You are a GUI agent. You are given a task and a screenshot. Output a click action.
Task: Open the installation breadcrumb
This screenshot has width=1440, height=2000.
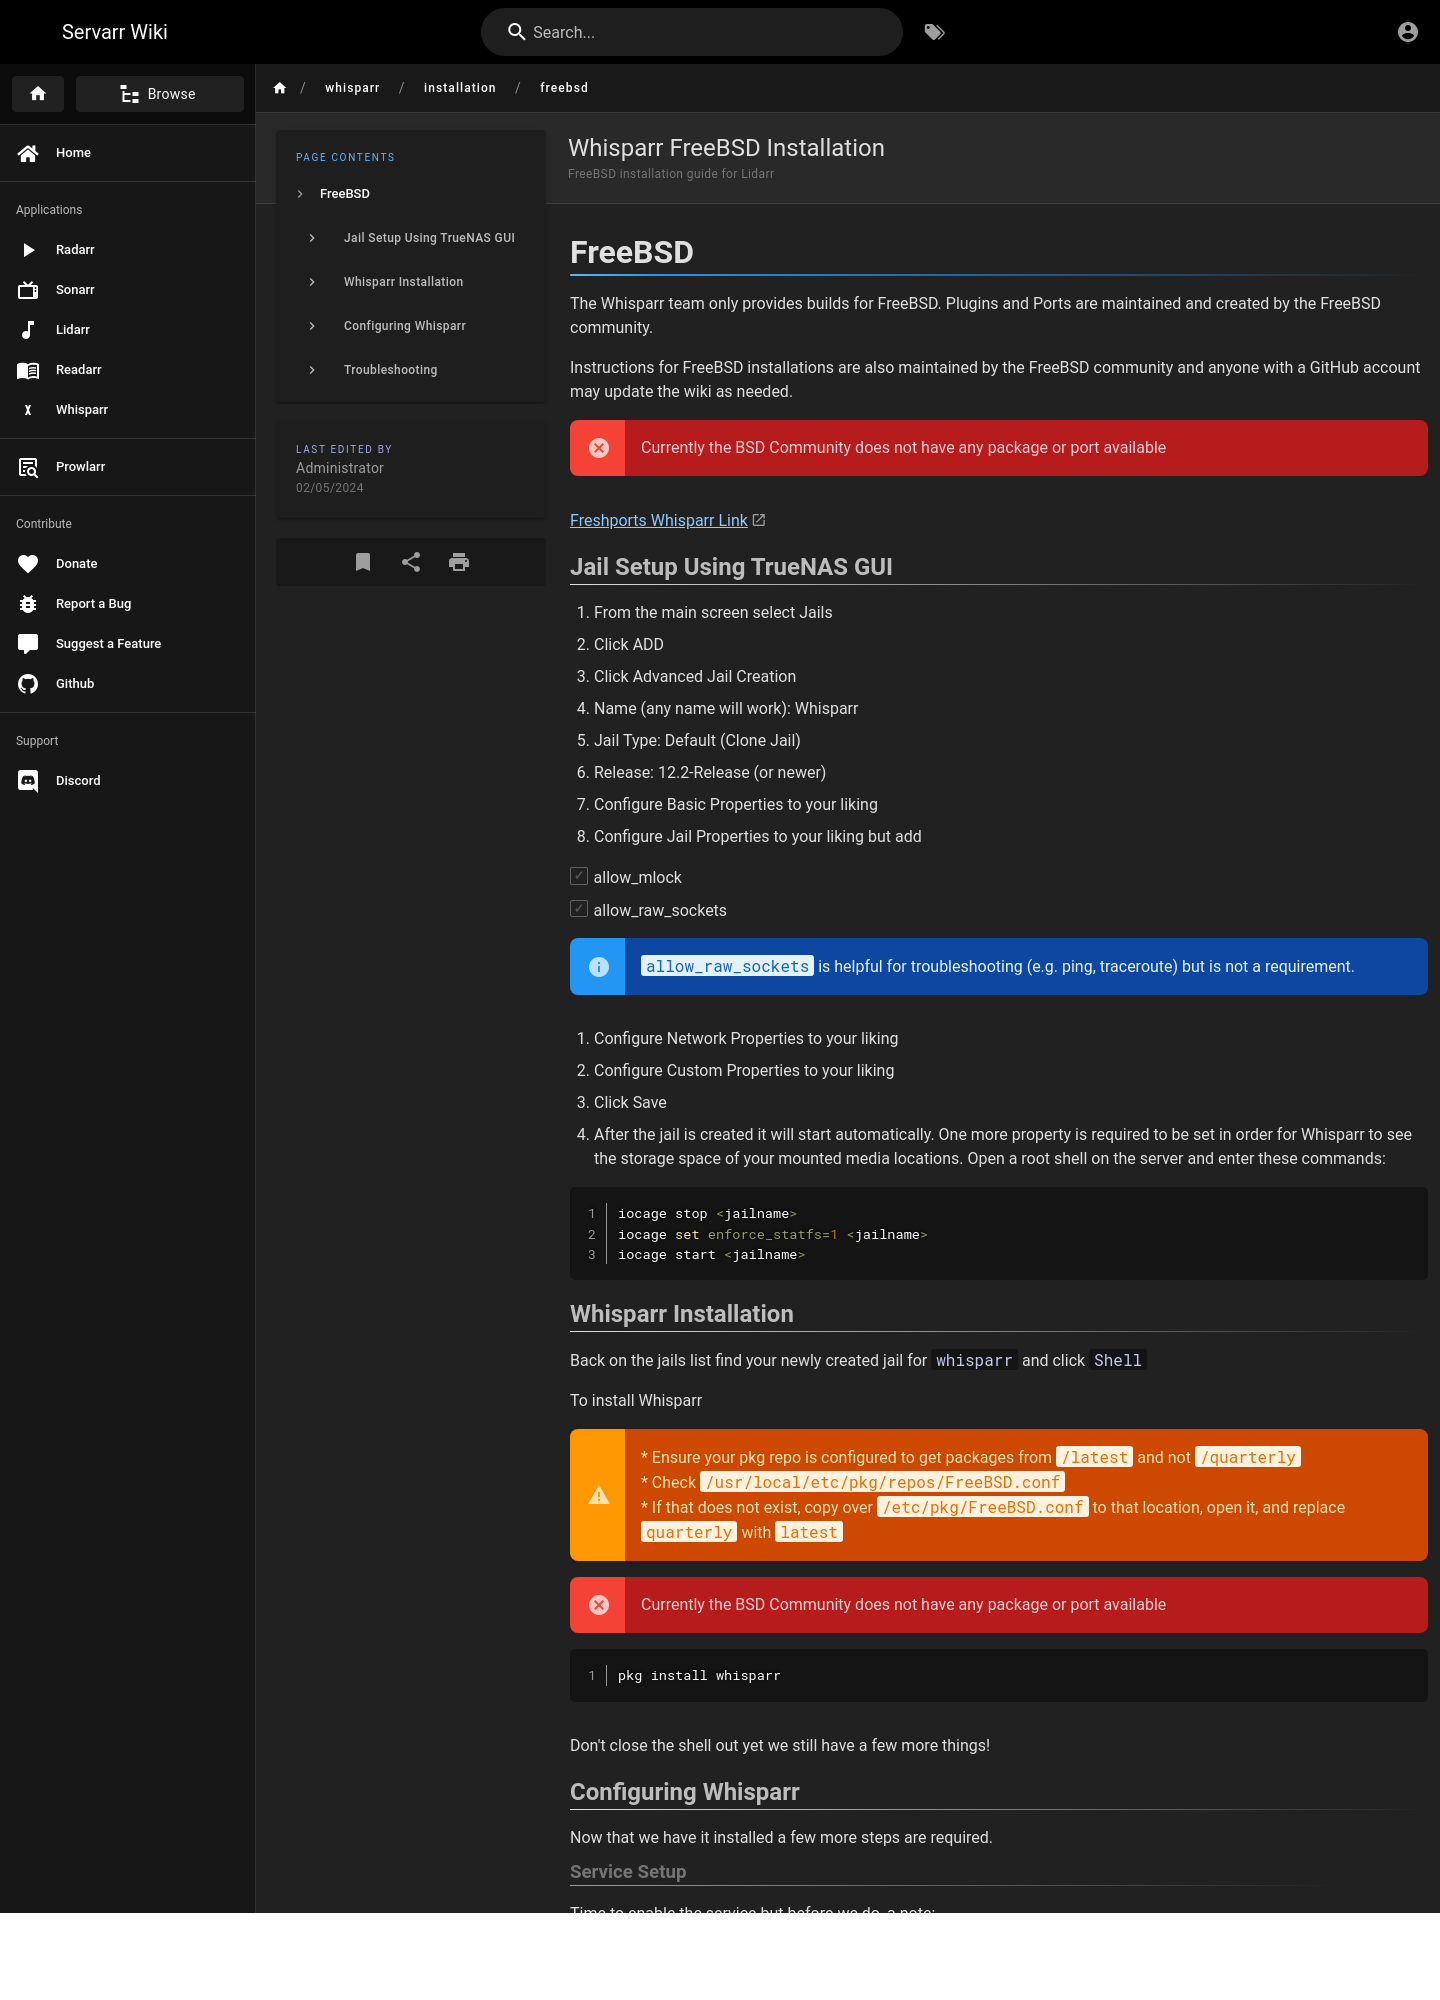[x=460, y=88]
